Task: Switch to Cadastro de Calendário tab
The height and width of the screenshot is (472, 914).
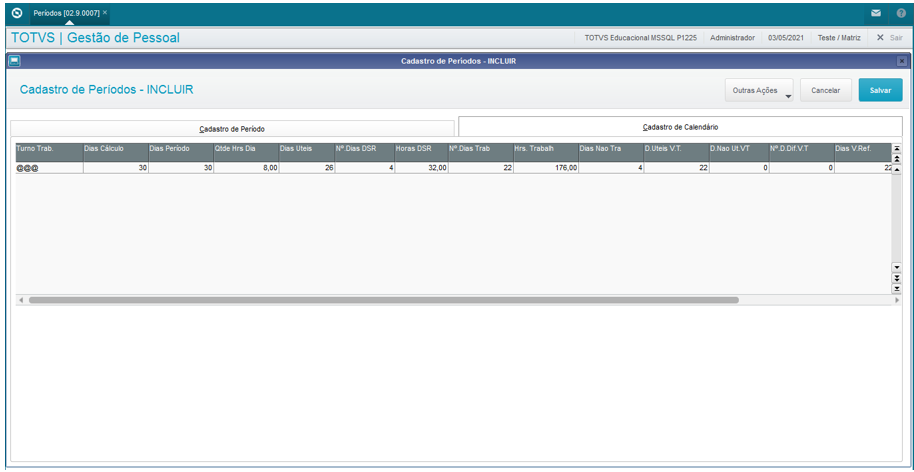Action: click(x=680, y=126)
